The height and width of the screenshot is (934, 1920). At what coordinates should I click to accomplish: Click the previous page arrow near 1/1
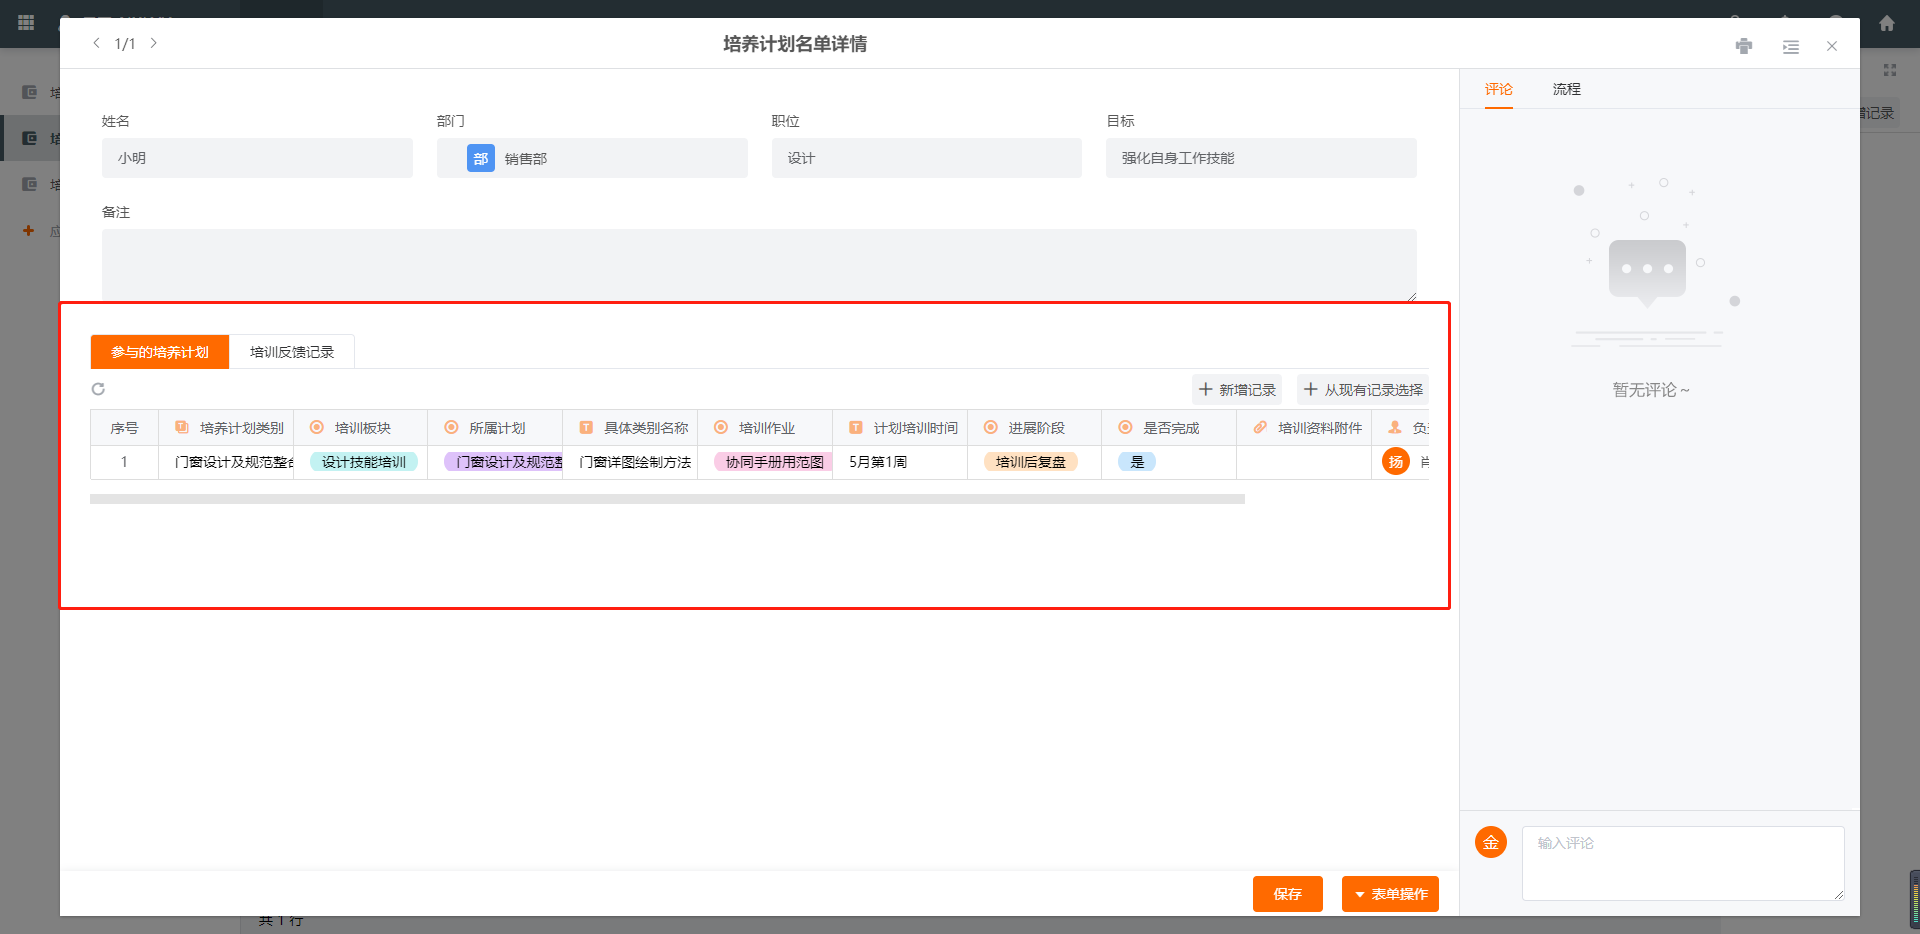click(x=97, y=43)
